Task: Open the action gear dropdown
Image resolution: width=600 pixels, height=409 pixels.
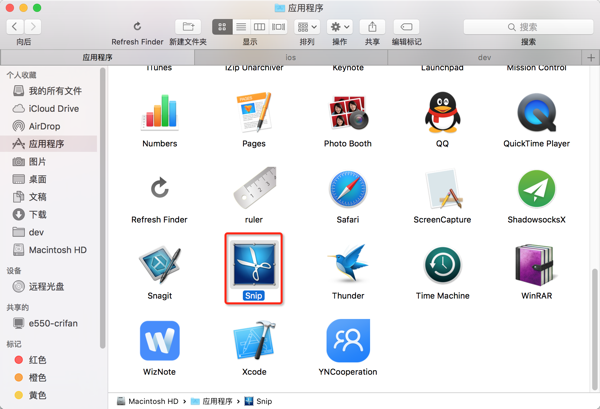Action: pyautogui.click(x=340, y=27)
